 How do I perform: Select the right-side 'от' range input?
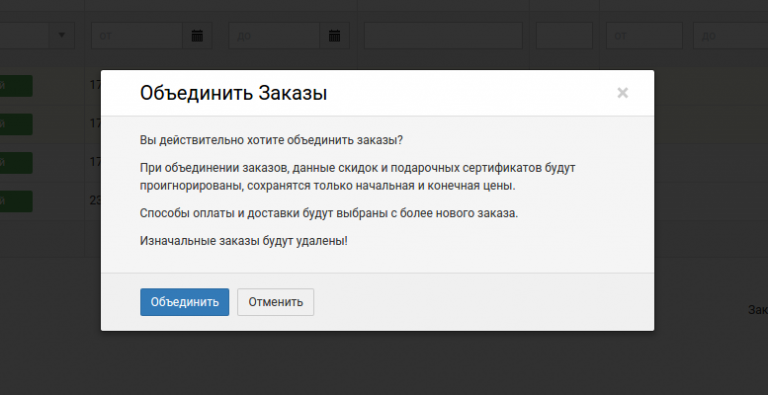click(644, 36)
